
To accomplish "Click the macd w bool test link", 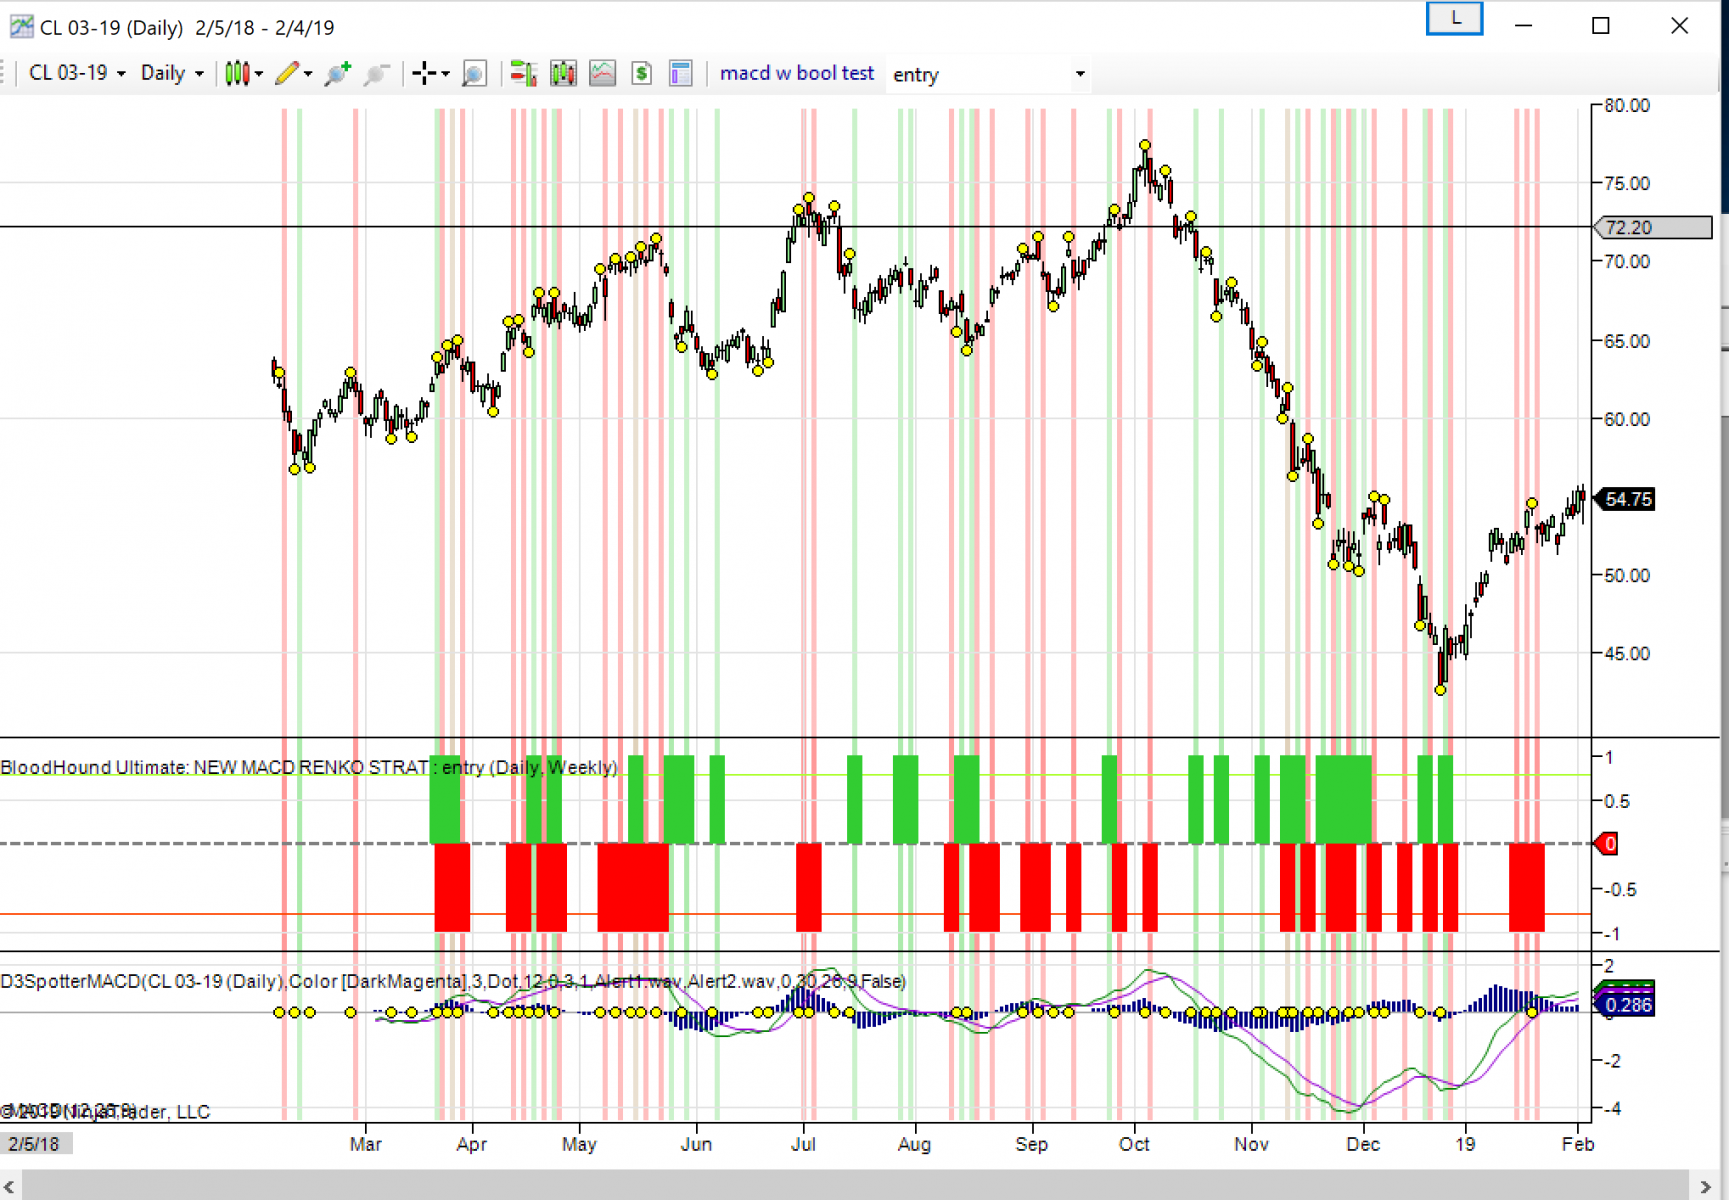I will (x=797, y=73).
